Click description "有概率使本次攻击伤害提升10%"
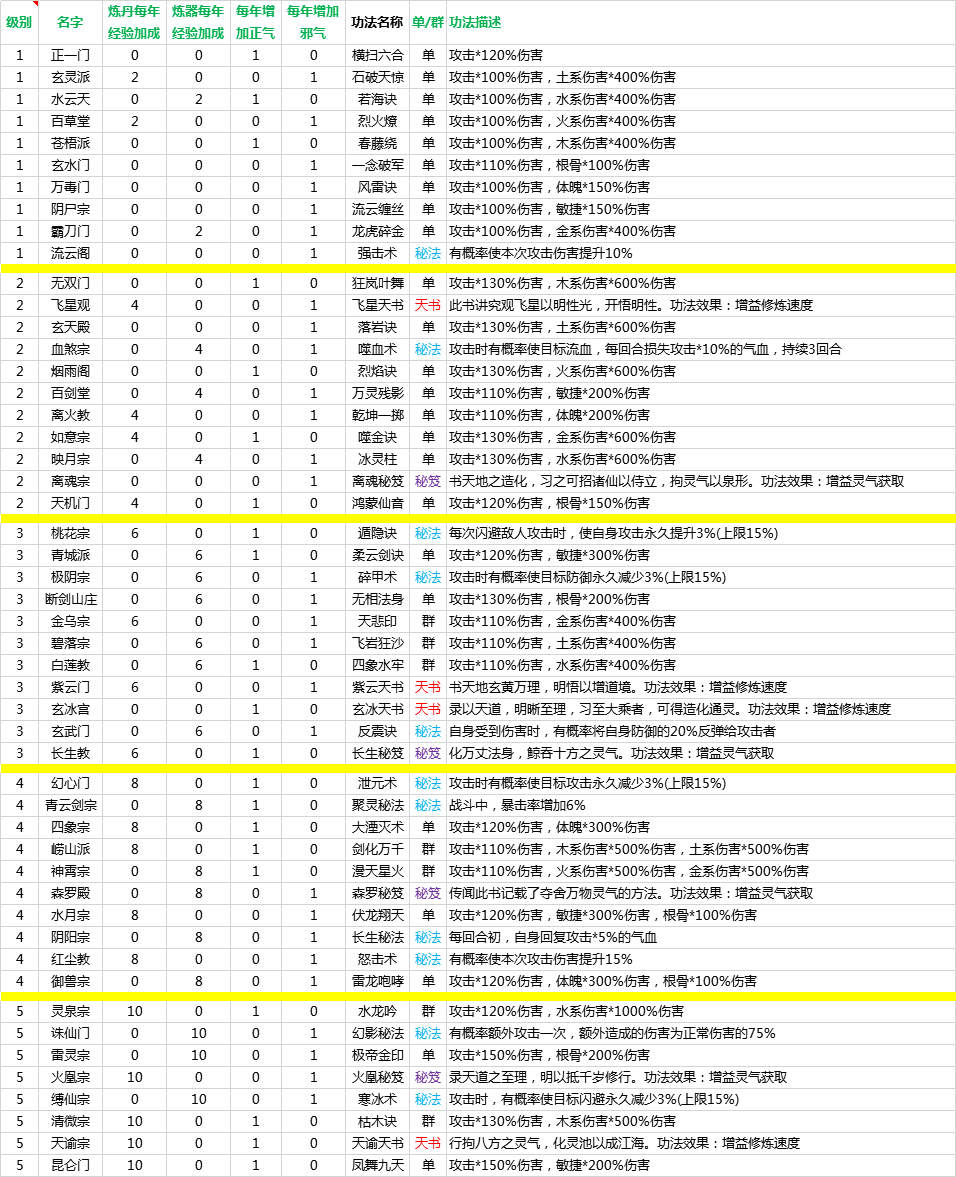Viewport: 956px width, 1177px height. pos(540,253)
